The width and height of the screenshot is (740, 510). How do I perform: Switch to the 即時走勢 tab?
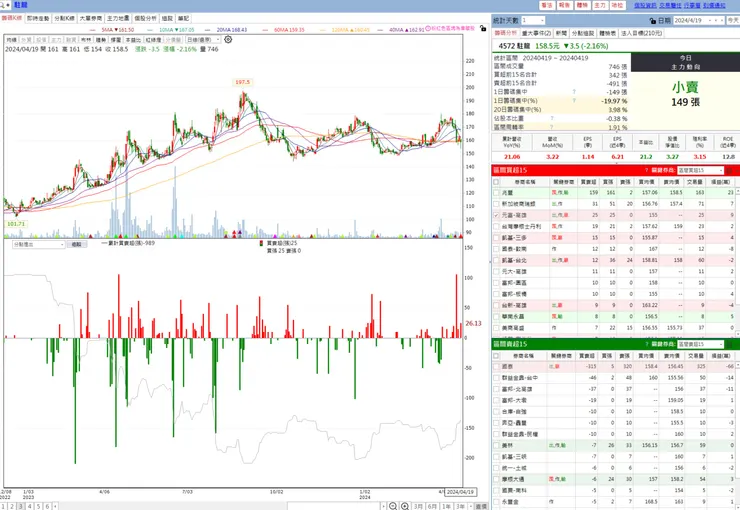38,18
